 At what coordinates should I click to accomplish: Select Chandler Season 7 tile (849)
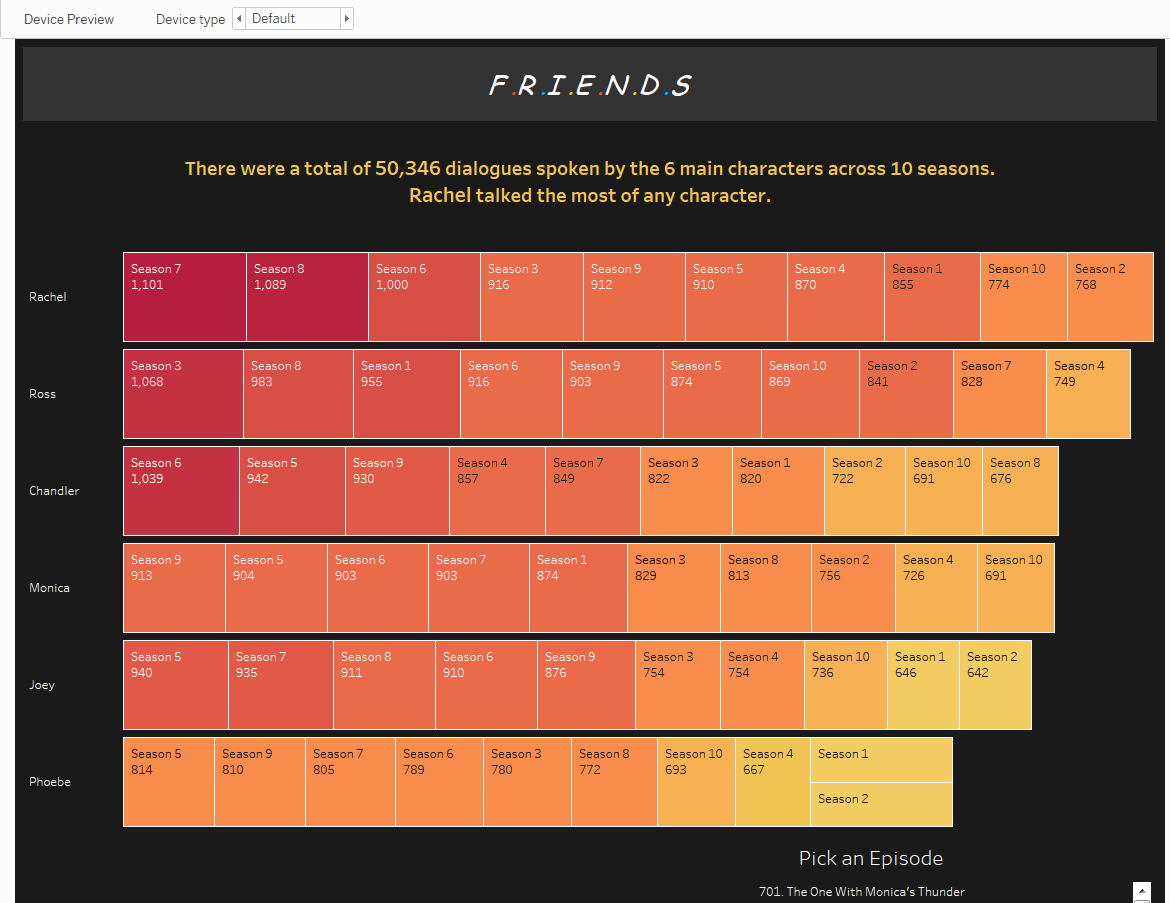click(x=593, y=491)
